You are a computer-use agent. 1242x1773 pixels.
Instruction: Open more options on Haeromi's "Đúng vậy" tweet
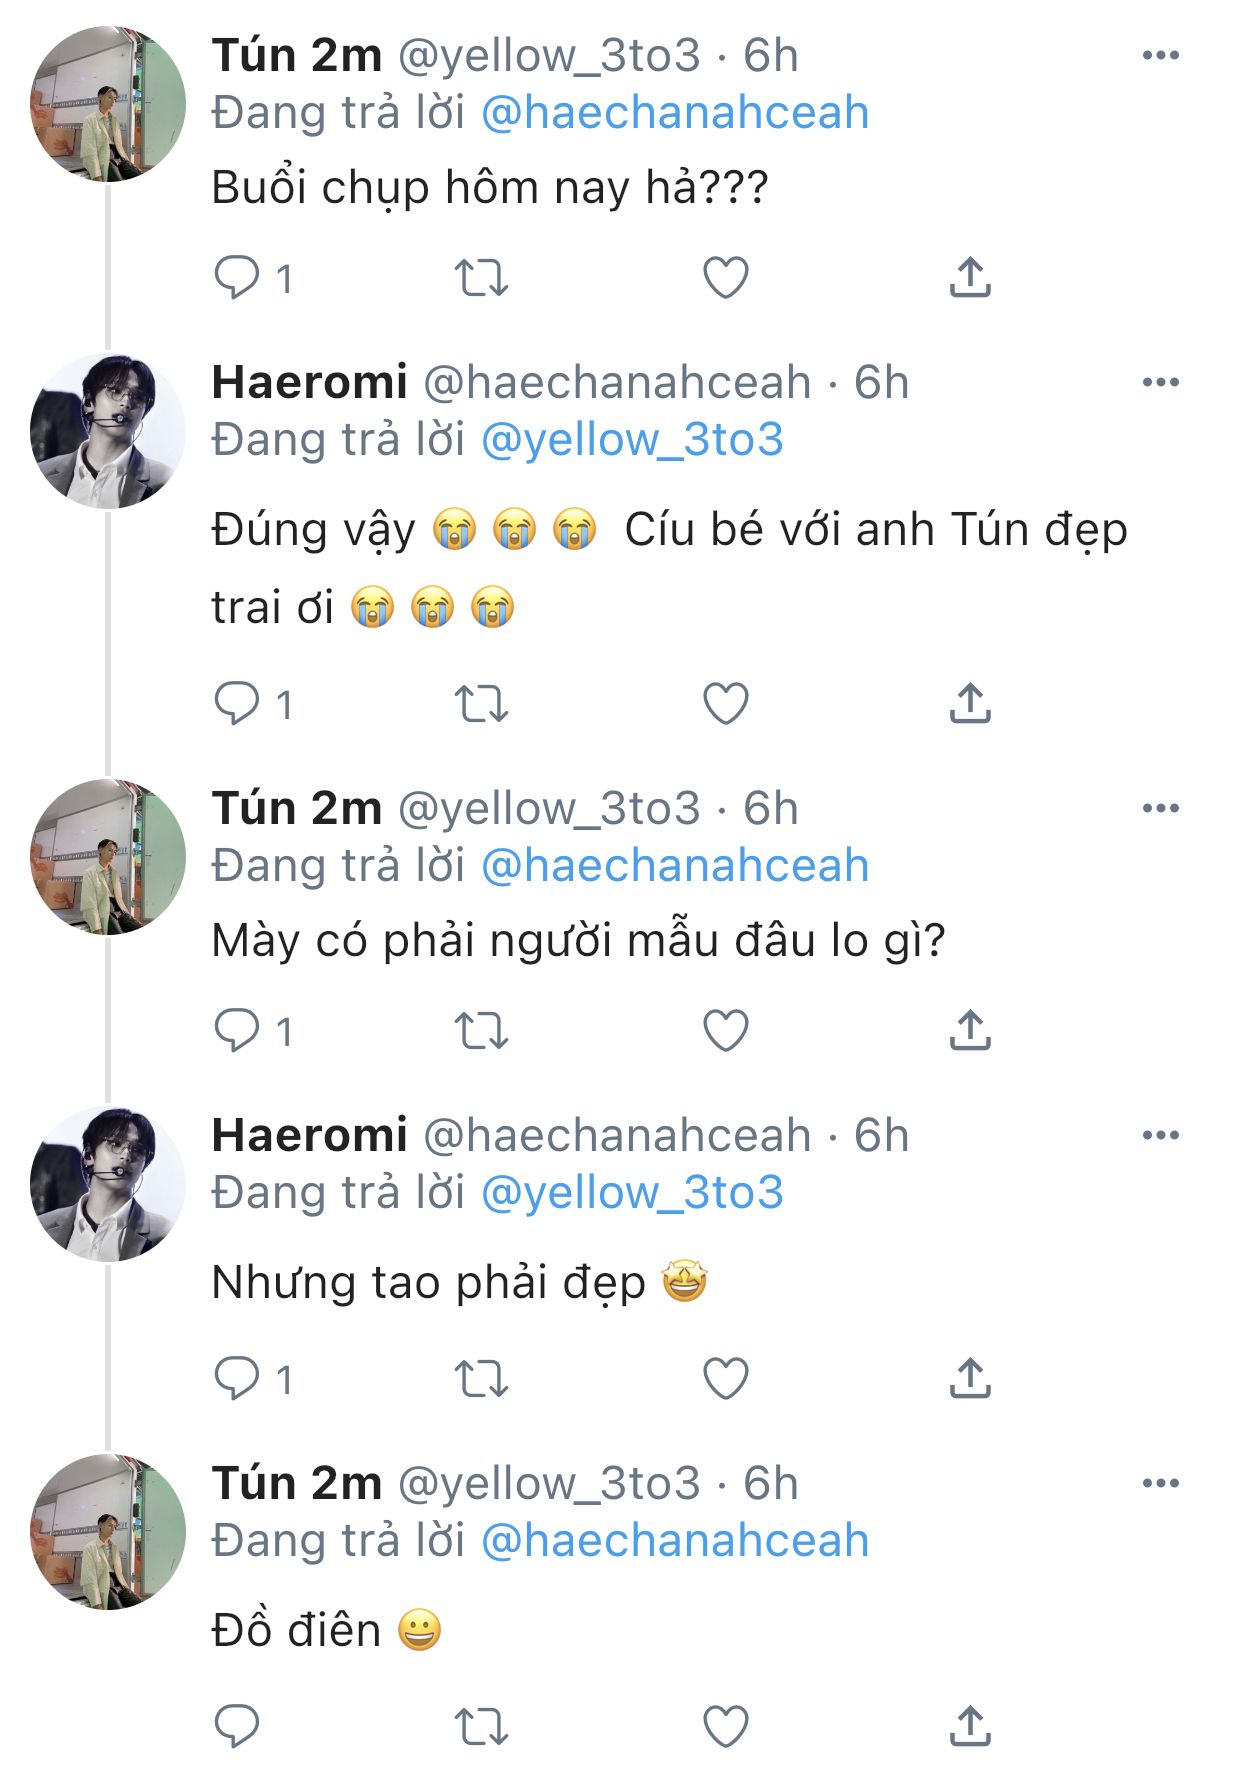[1160, 383]
